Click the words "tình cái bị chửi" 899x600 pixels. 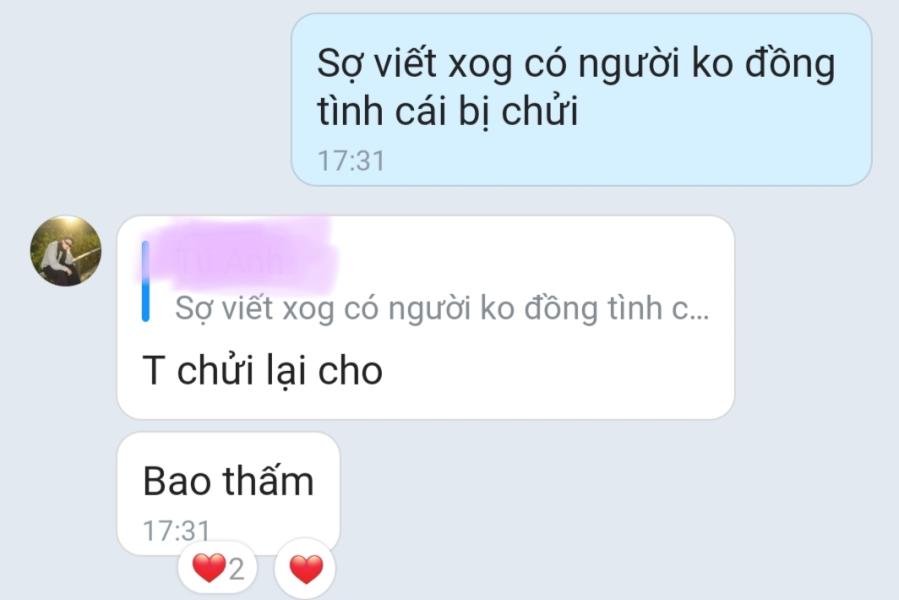(447, 111)
